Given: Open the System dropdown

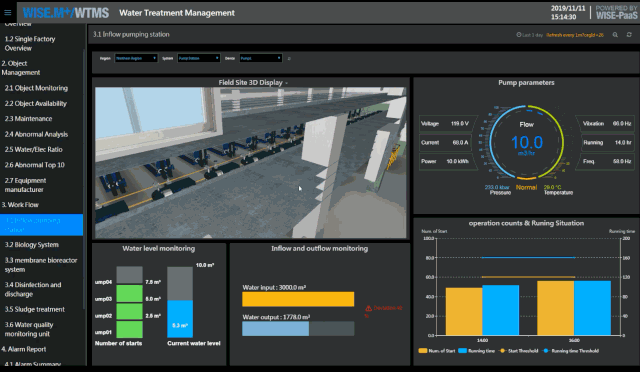Looking at the screenshot, I should pyautogui.click(x=199, y=58).
